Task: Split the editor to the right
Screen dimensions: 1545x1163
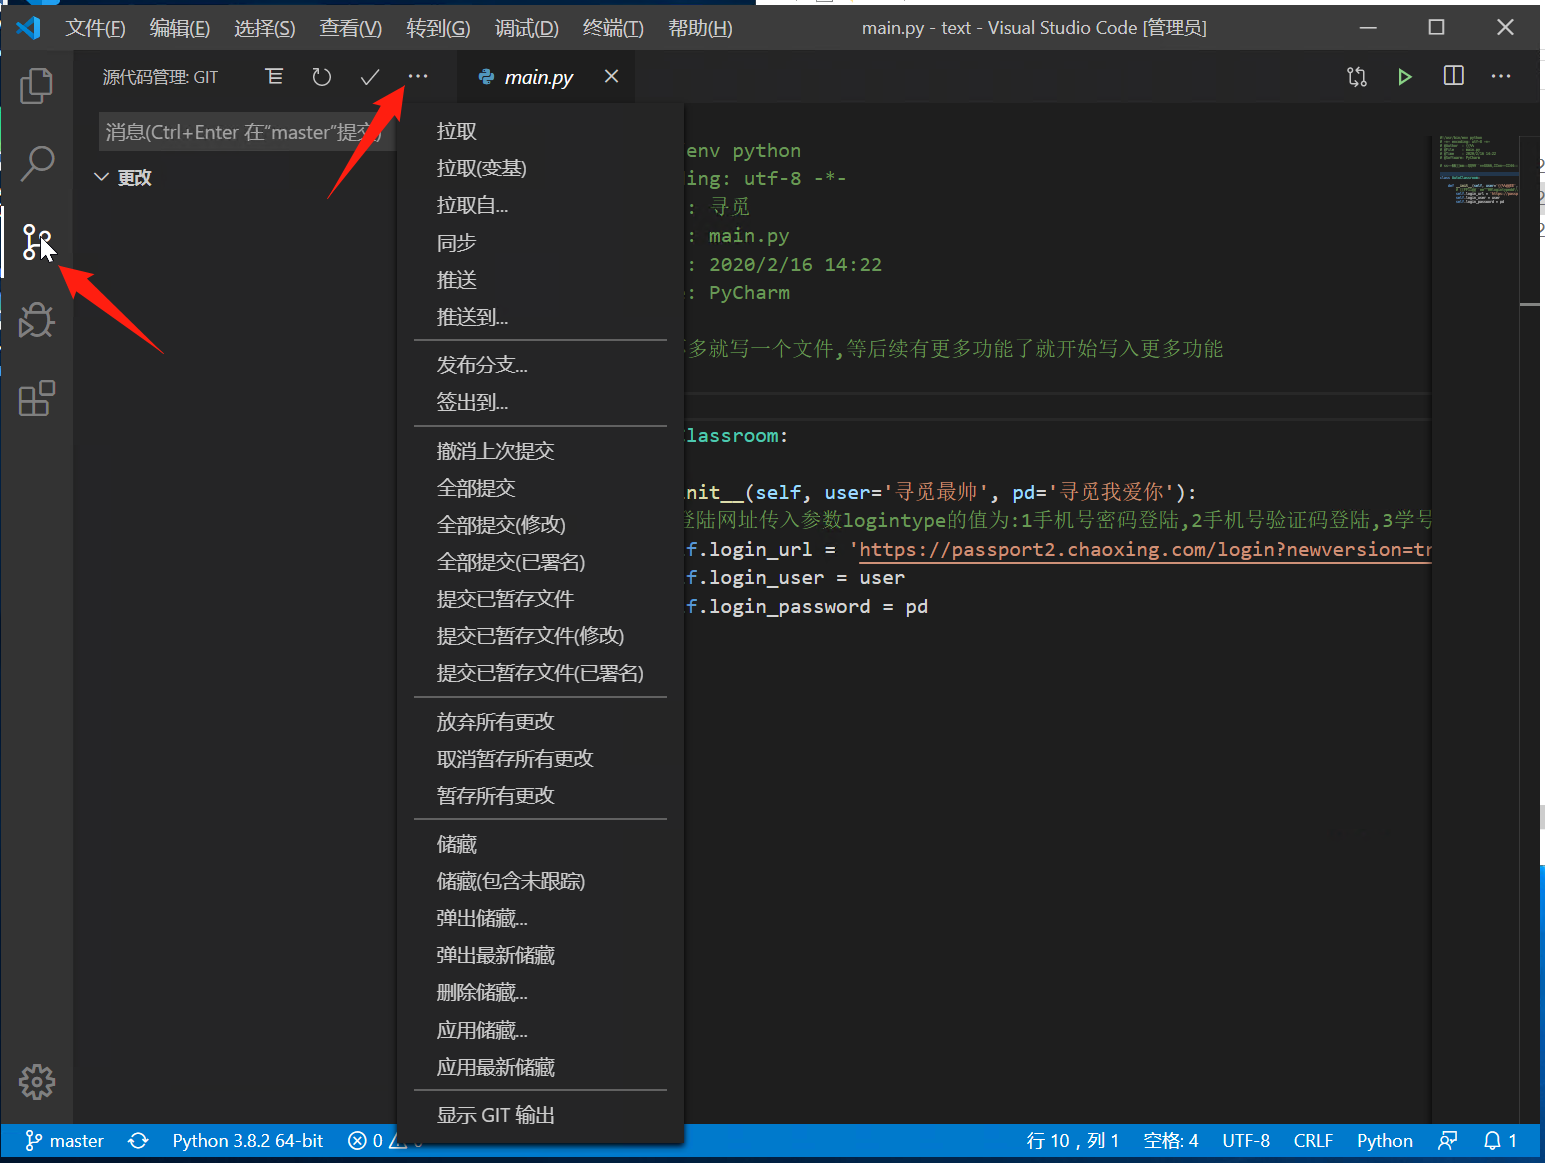Action: tap(1454, 77)
